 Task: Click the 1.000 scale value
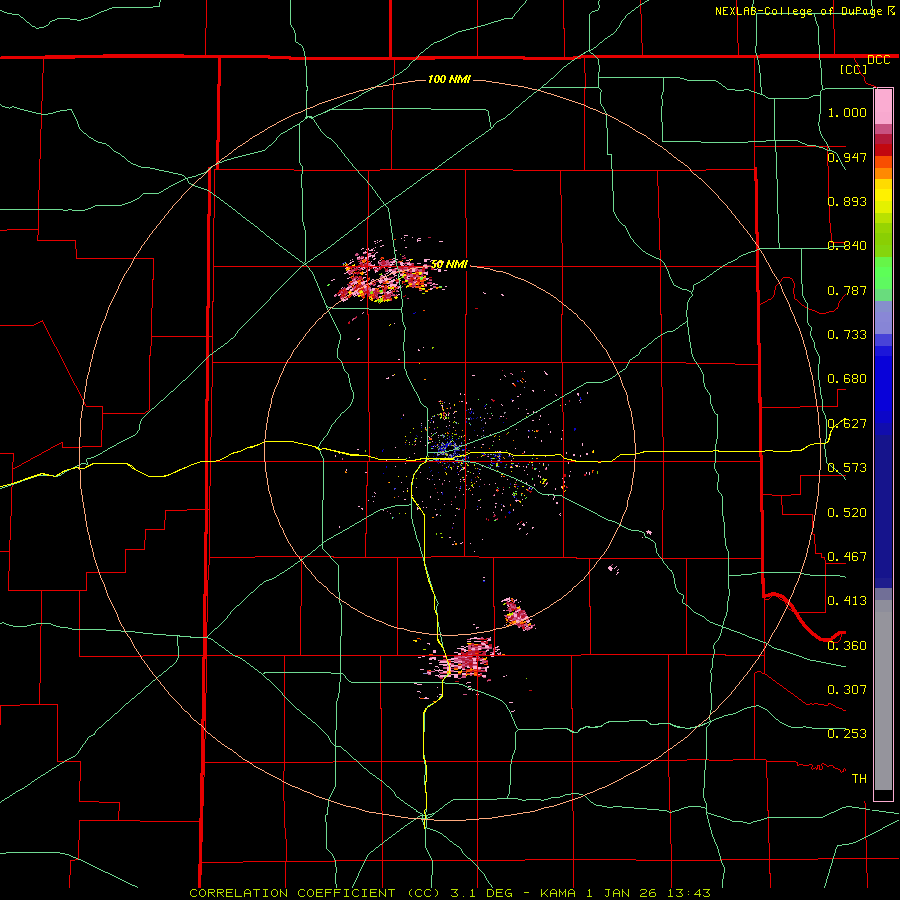pyautogui.click(x=847, y=112)
